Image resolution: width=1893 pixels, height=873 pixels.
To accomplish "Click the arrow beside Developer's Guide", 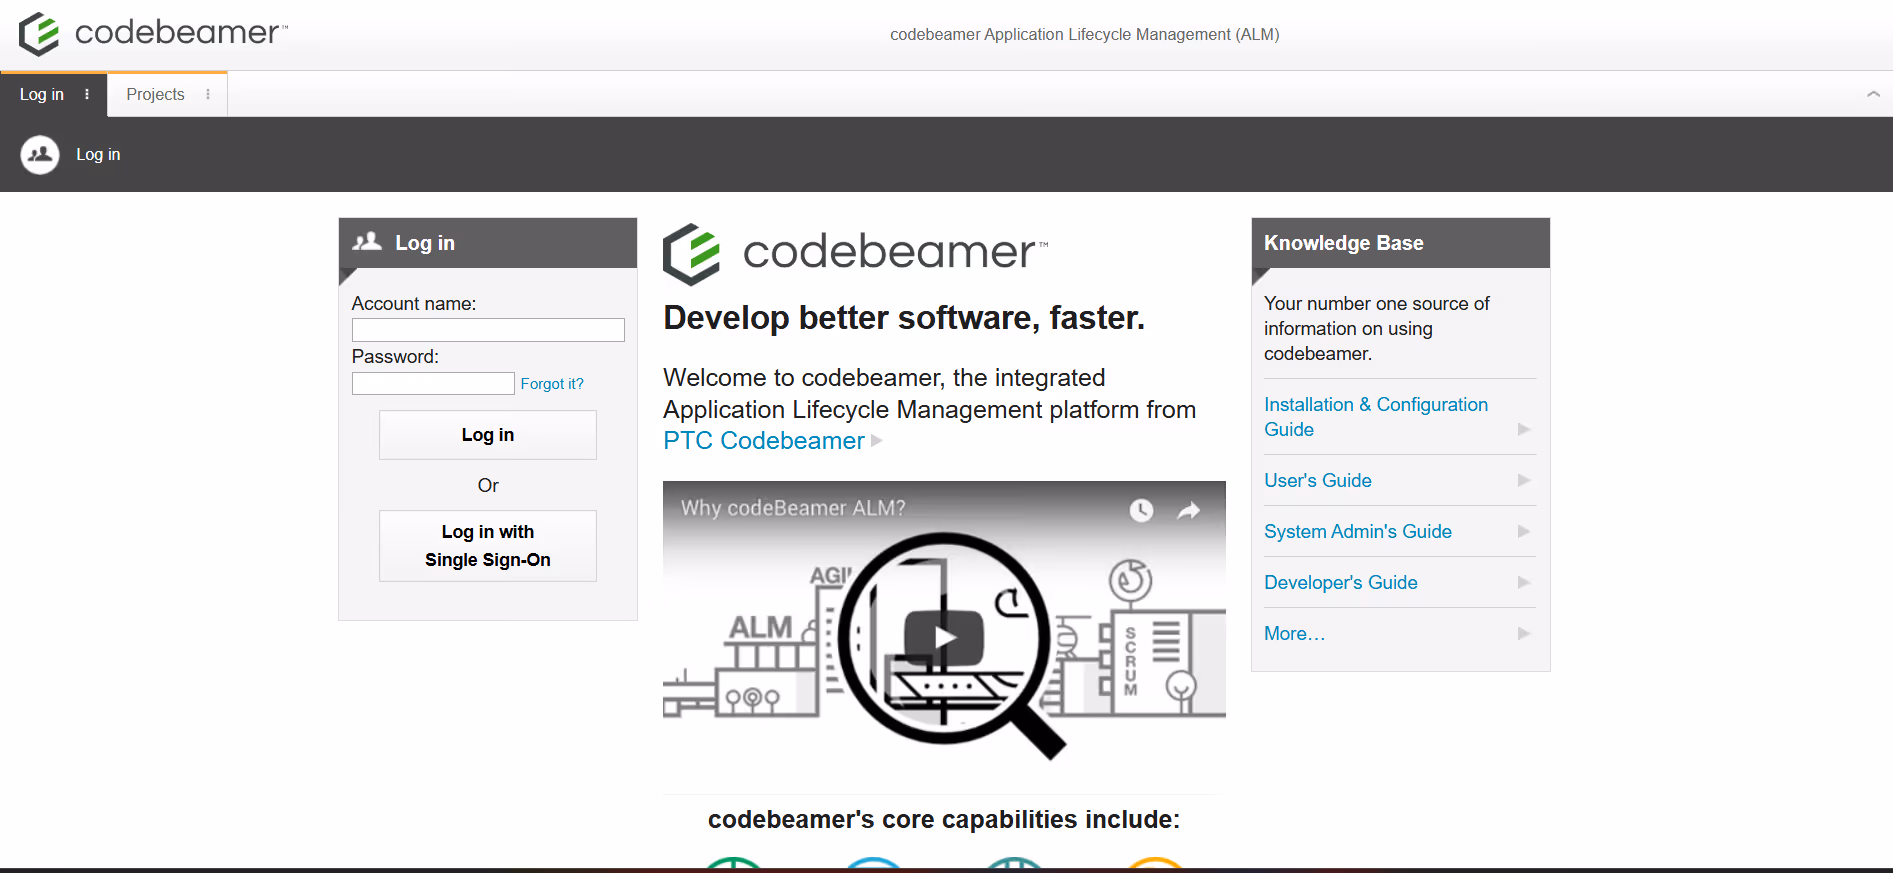I will [x=1524, y=582].
